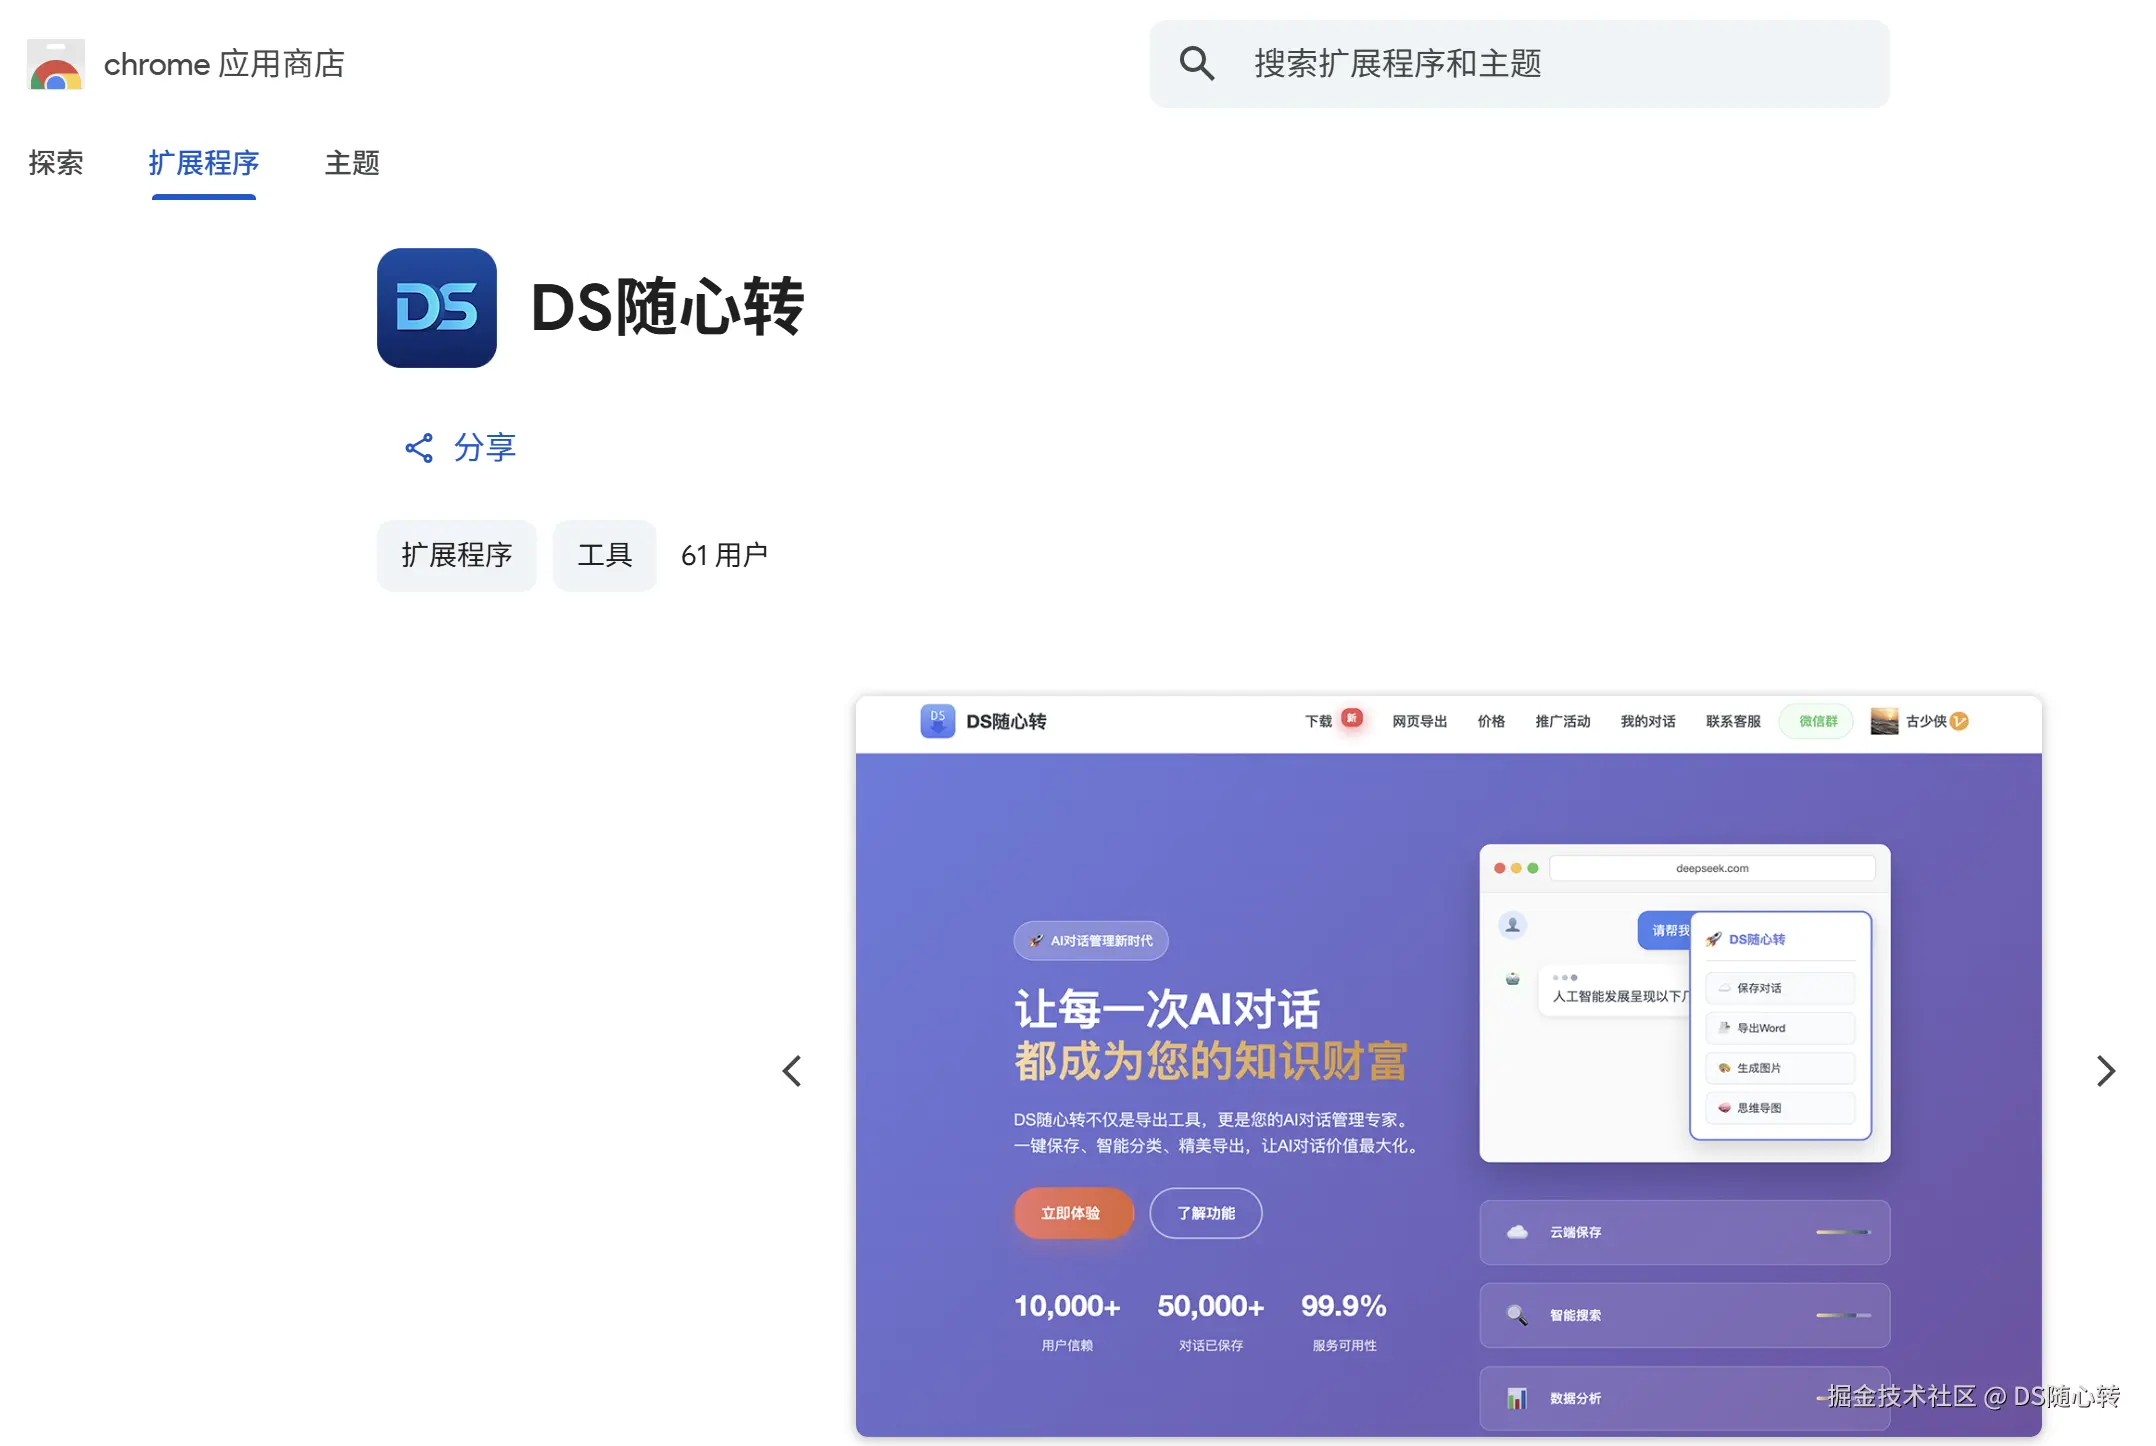The image size is (2156, 1446).
Task: Show the previous screenshot with left arrow
Action: pyautogui.click(x=792, y=1071)
